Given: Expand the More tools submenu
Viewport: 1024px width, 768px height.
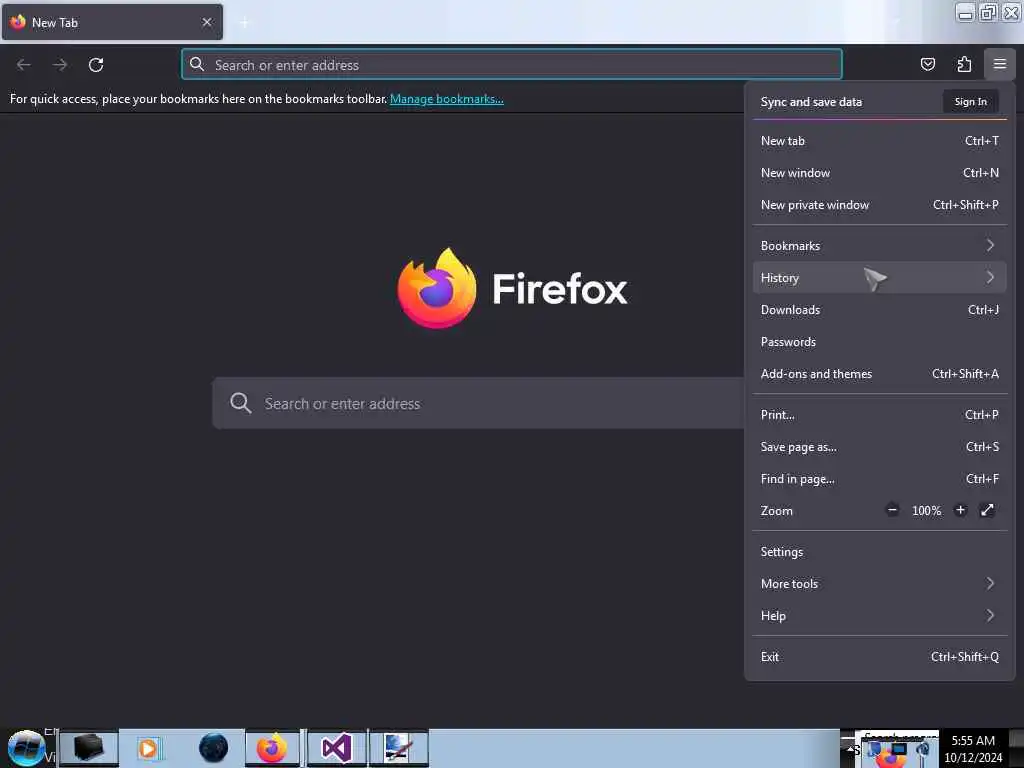Looking at the screenshot, I should click(x=880, y=584).
